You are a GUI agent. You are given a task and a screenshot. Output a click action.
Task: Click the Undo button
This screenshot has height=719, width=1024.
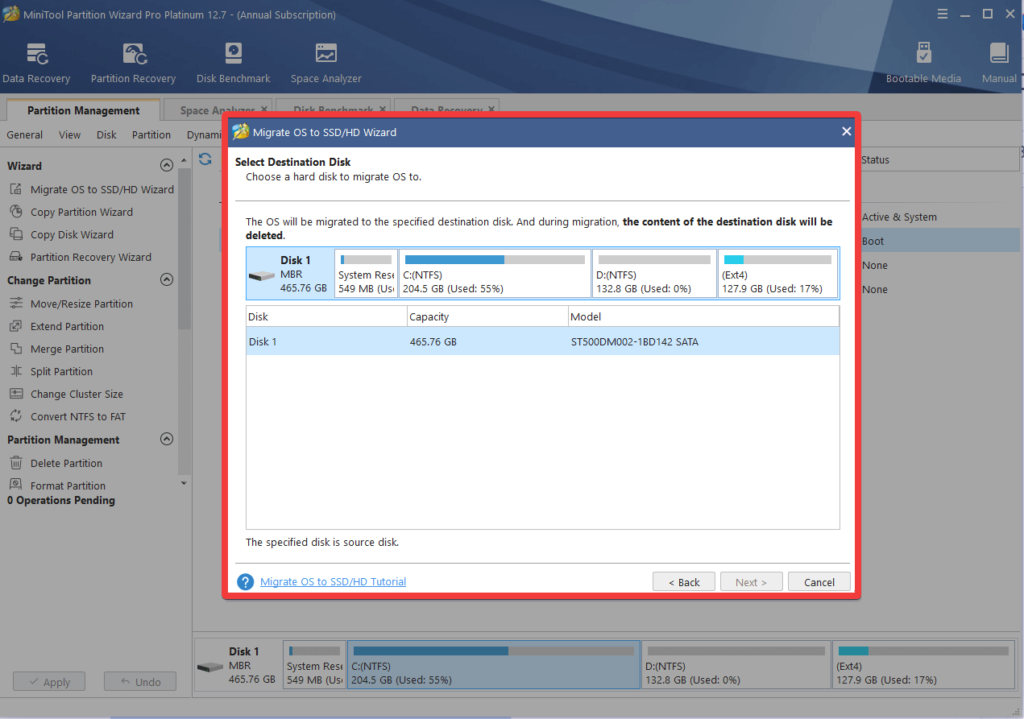tap(140, 682)
